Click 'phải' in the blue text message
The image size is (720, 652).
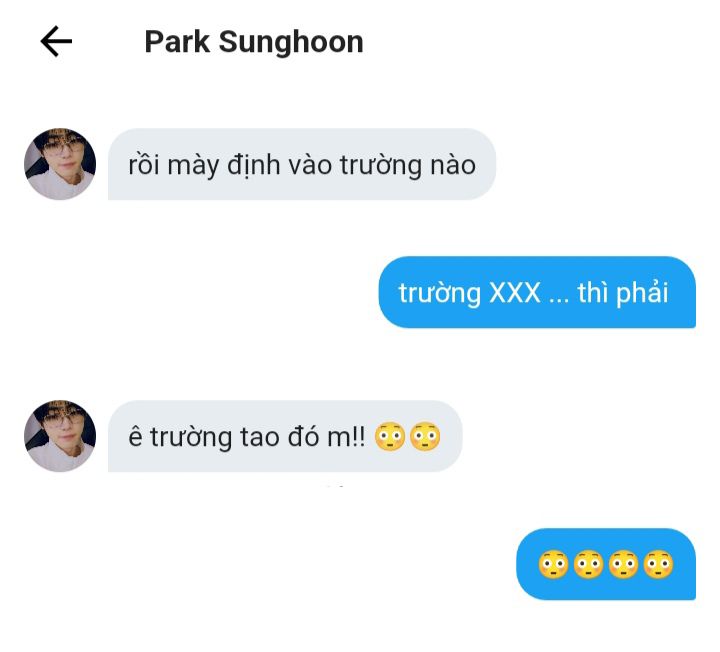[642, 293]
